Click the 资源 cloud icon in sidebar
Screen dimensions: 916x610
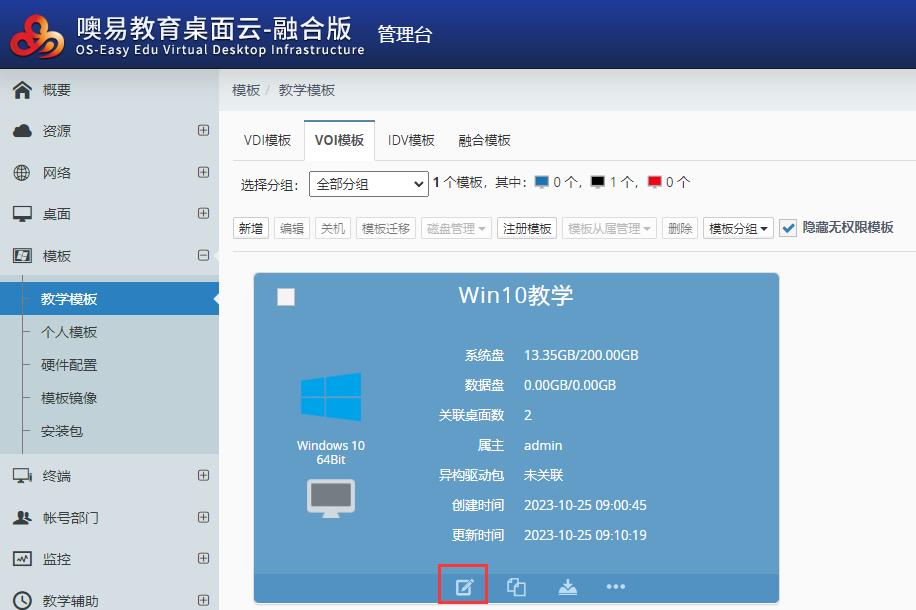22,131
